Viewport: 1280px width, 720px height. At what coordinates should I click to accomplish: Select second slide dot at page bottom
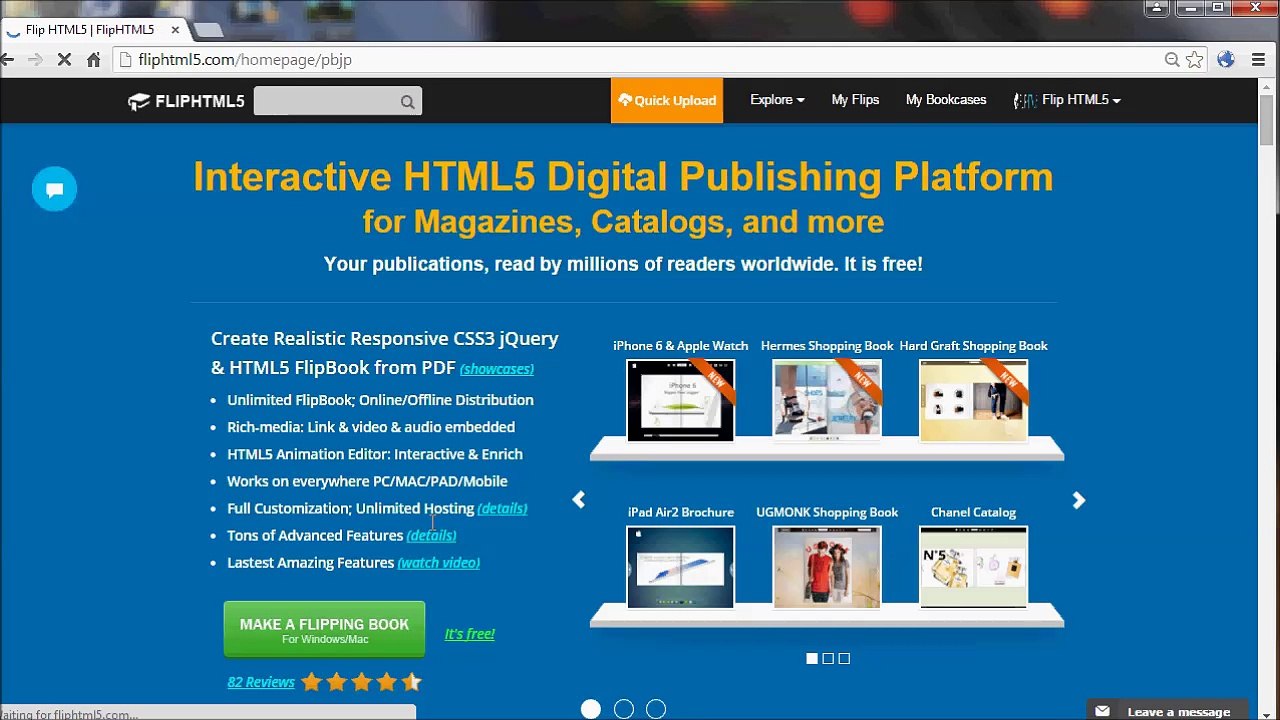tap(624, 709)
